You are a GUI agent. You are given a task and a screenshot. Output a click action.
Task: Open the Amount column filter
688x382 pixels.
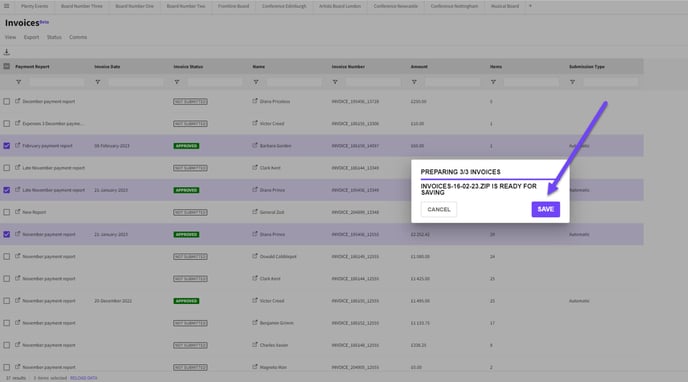414,82
